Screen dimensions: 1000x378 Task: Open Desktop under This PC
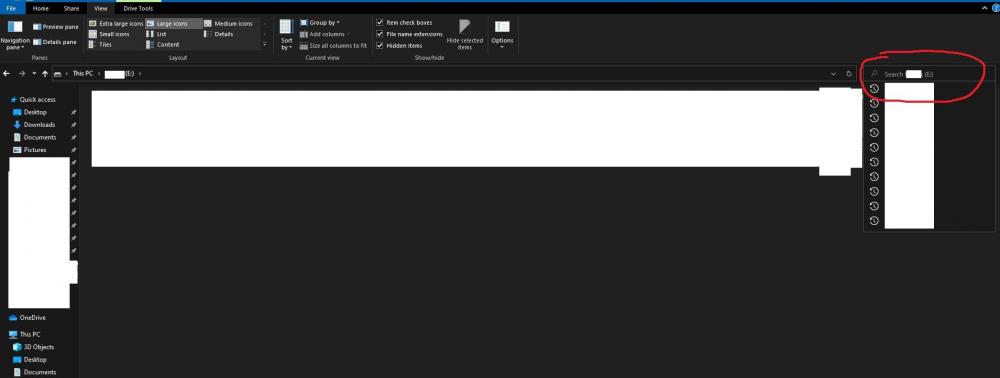click(30, 360)
